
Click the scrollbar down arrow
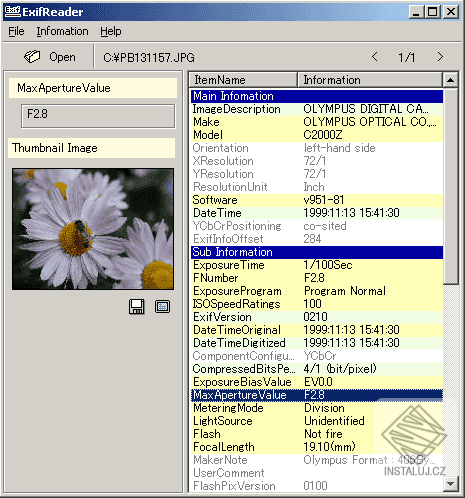click(450, 484)
